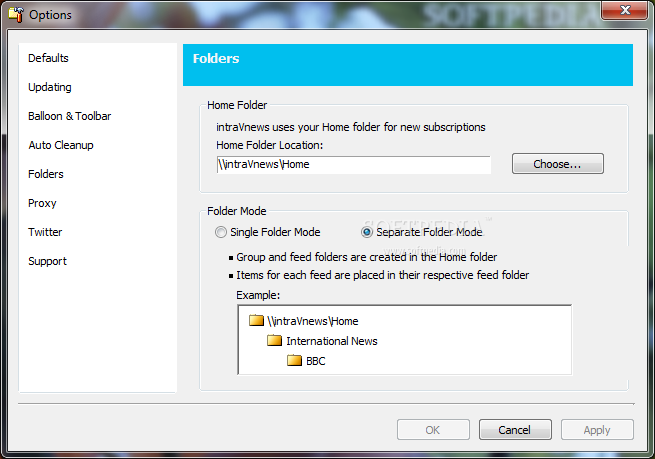Click 'intraVnews uses your Home folder' text

pos(351,127)
